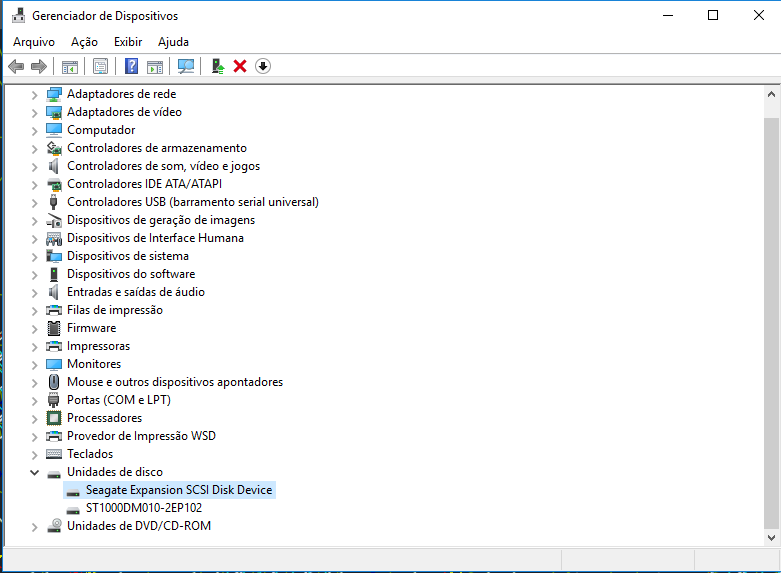The image size is (781, 573).
Task: Select the Dispositivos do software label
Action: click(x=131, y=274)
